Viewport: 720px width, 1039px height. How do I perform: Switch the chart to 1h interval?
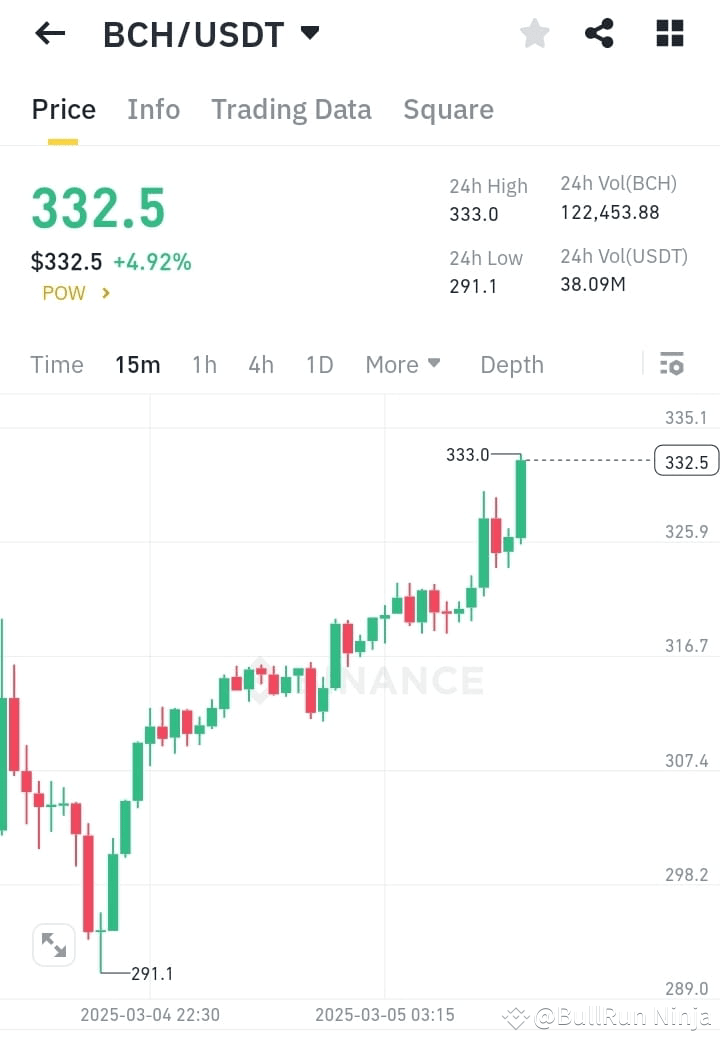[x=203, y=364]
